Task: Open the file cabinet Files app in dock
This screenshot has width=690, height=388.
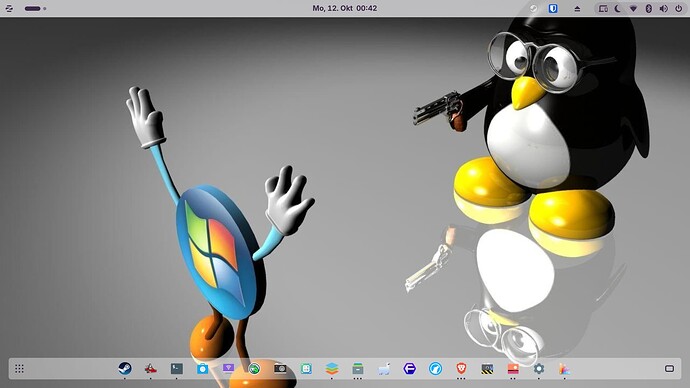Action: click(358, 368)
